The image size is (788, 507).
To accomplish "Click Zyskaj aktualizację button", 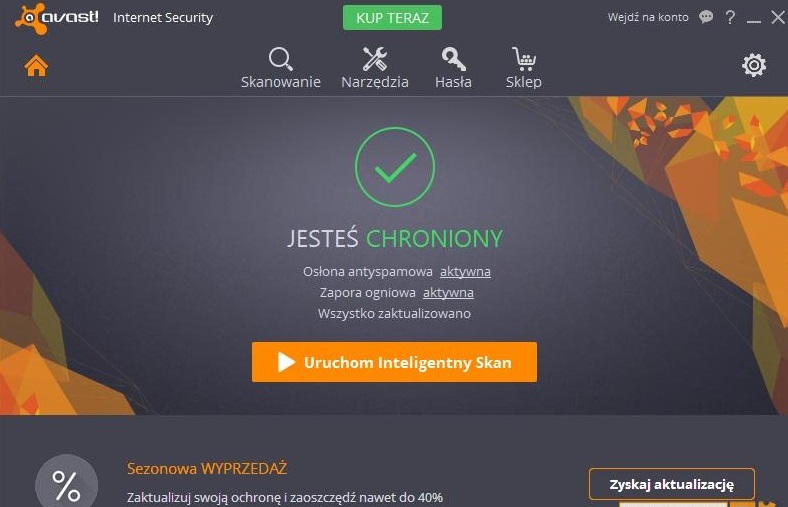I will click(x=671, y=484).
